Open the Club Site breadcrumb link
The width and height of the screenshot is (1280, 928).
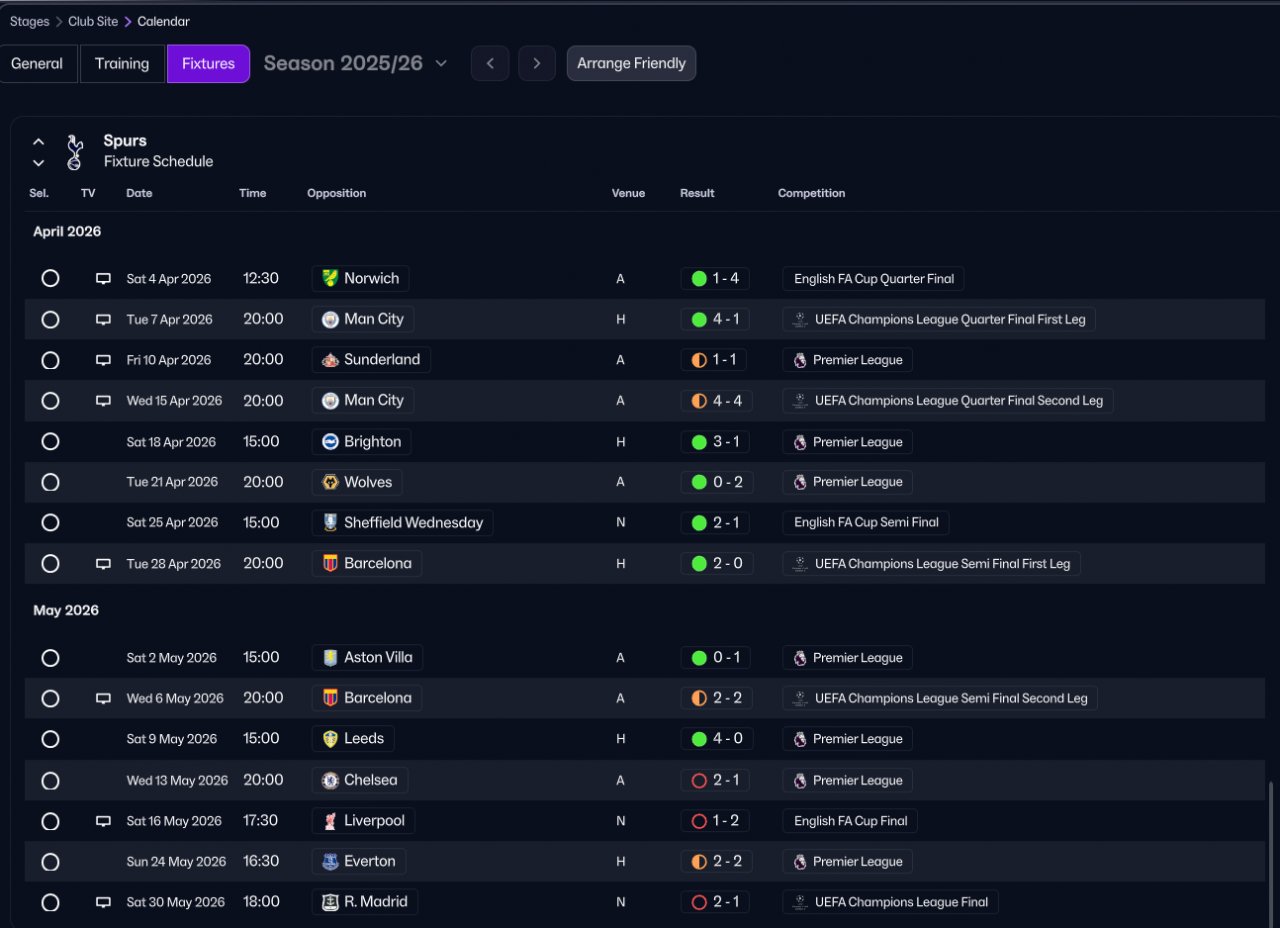93,21
